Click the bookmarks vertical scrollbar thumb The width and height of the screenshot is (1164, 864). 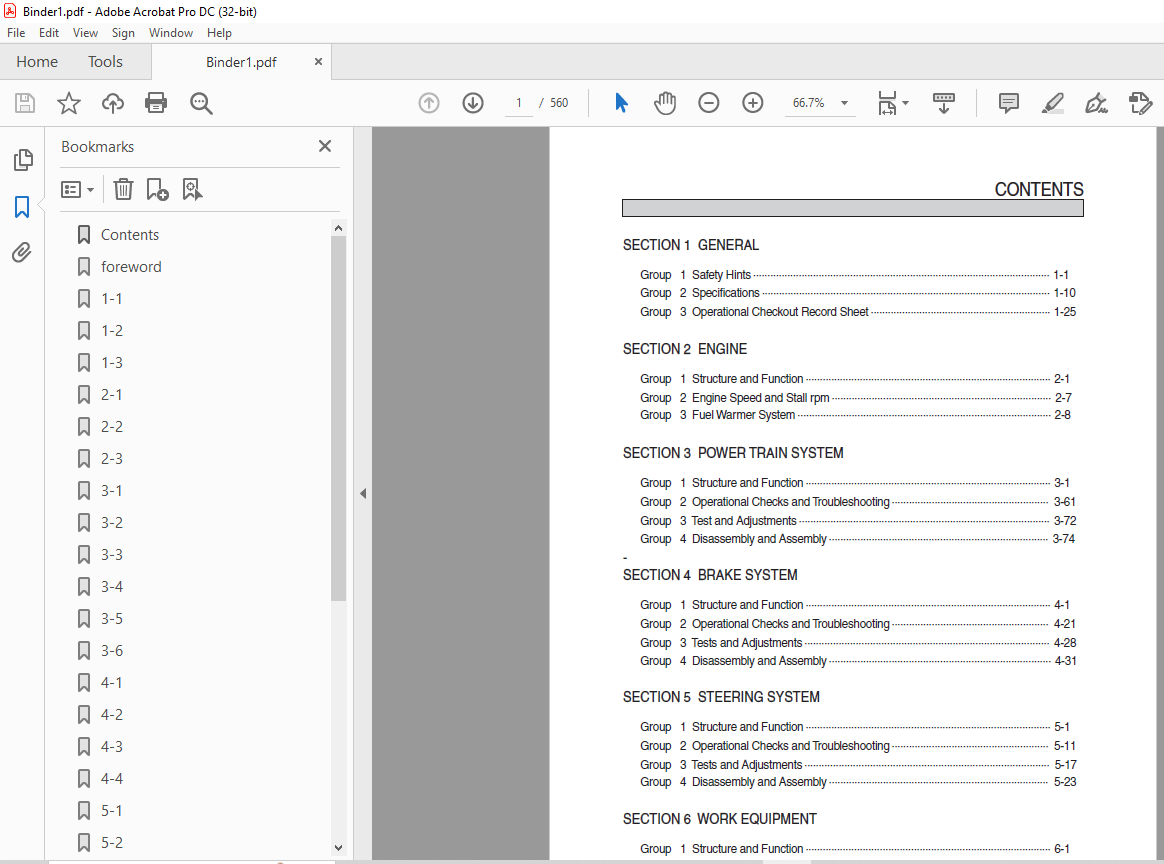339,419
